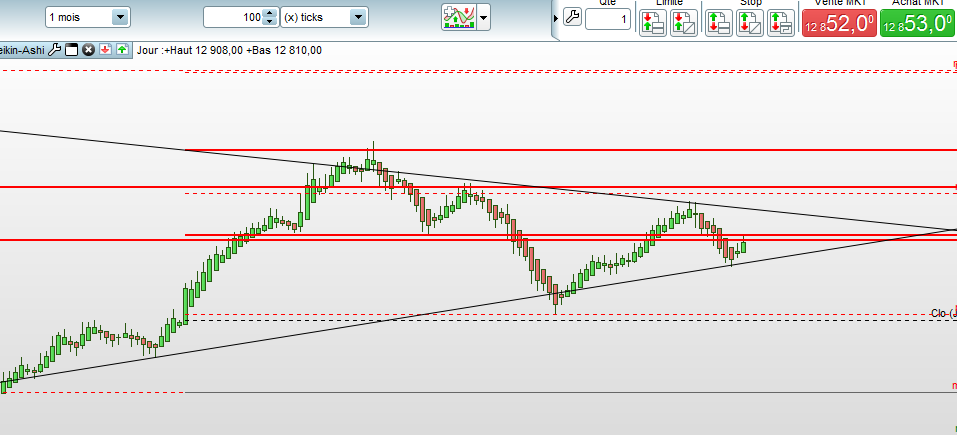
Task: Collapse trading panel with black triangle arrow
Action: pos(555,18)
